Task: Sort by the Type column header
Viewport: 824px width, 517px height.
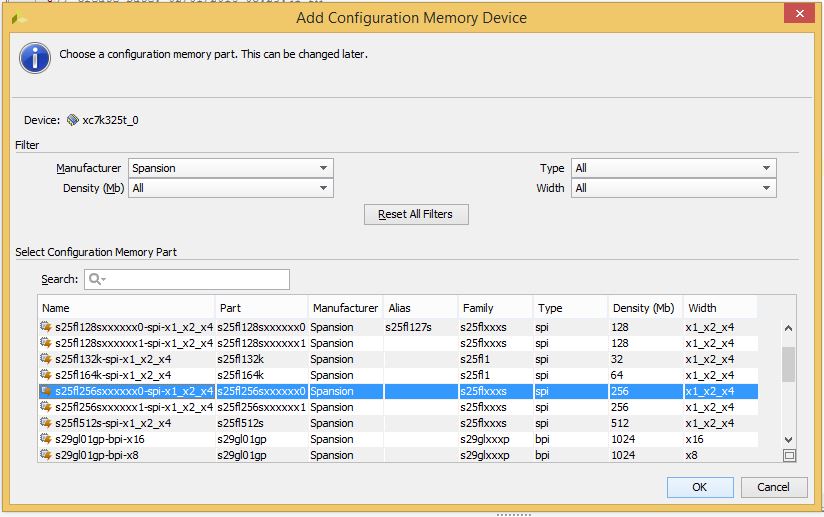Action: pyautogui.click(x=571, y=308)
